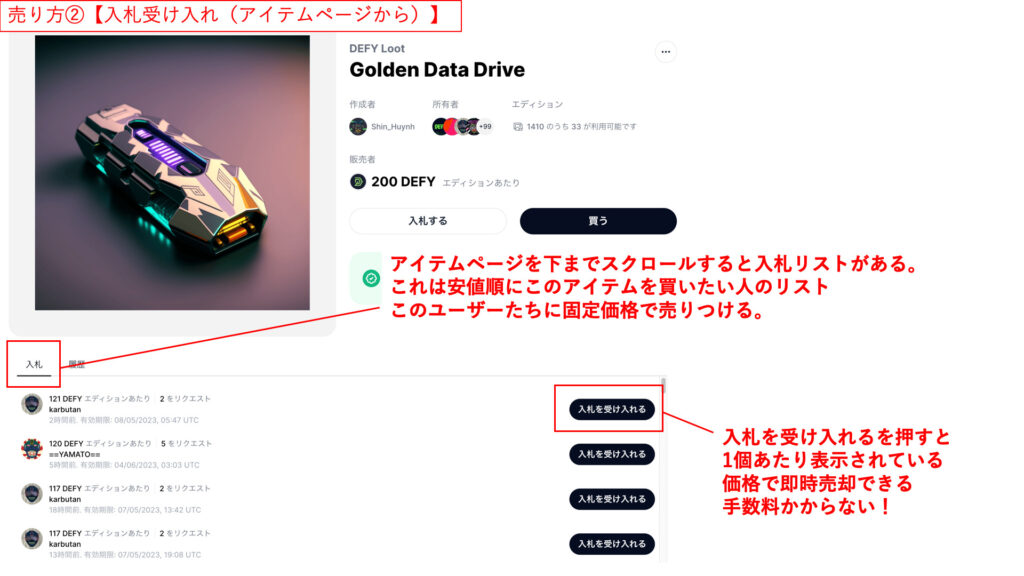This screenshot has height=576, width=1024.
Task: Click the stacked owner avatars
Action: (456, 127)
